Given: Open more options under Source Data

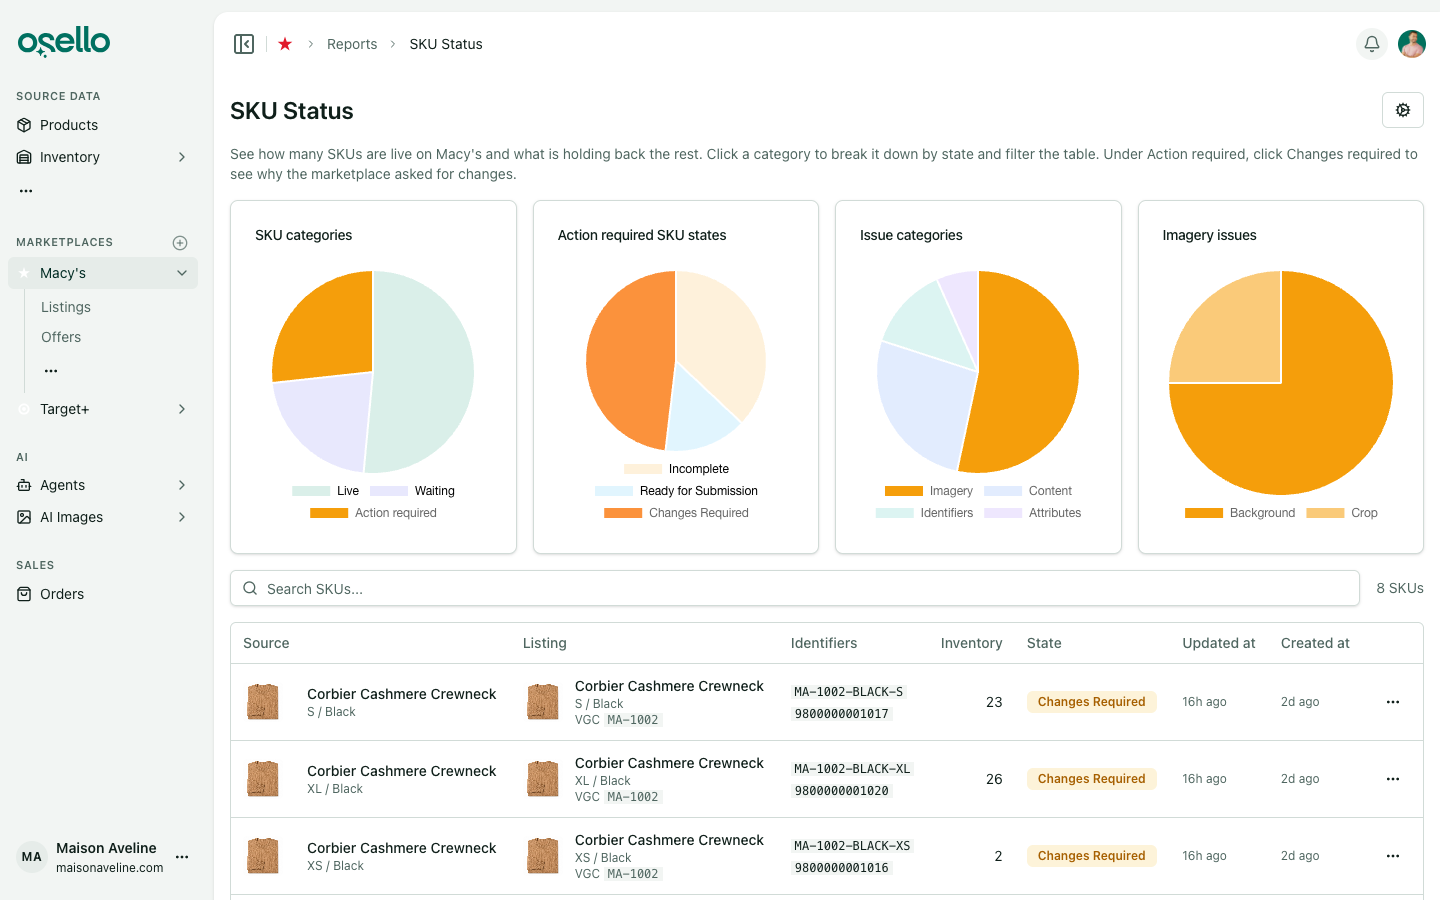Looking at the screenshot, I should (x=26, y=190).
